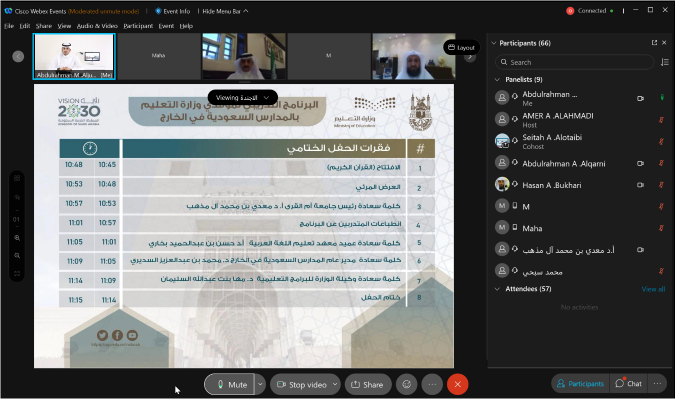
Task: Open the Layout options button
Action: (461, 47)
